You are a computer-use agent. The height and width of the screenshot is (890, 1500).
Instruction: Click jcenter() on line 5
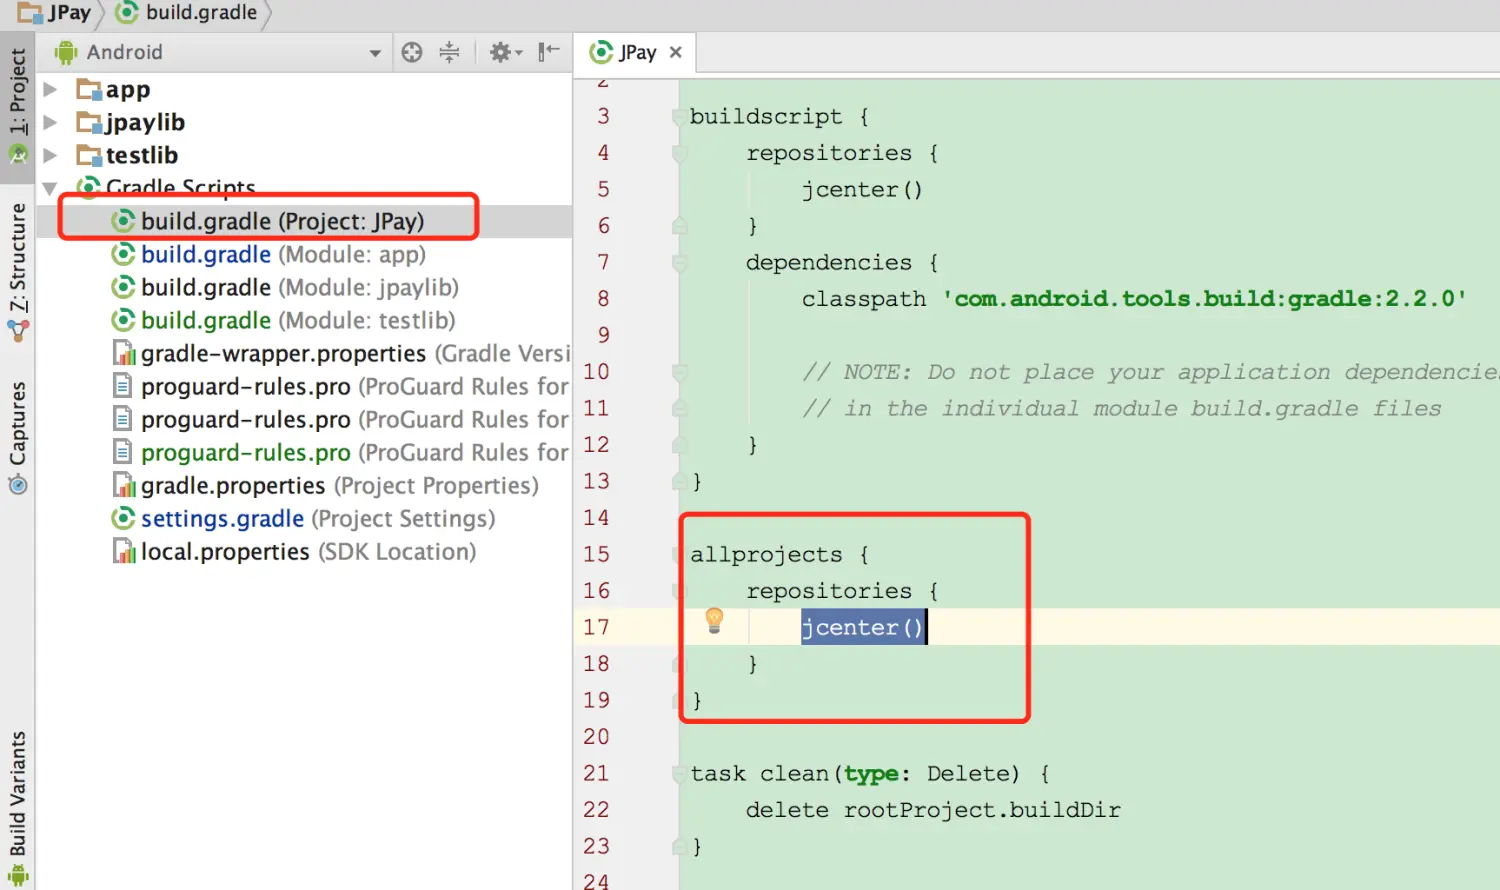coord(862,190)
